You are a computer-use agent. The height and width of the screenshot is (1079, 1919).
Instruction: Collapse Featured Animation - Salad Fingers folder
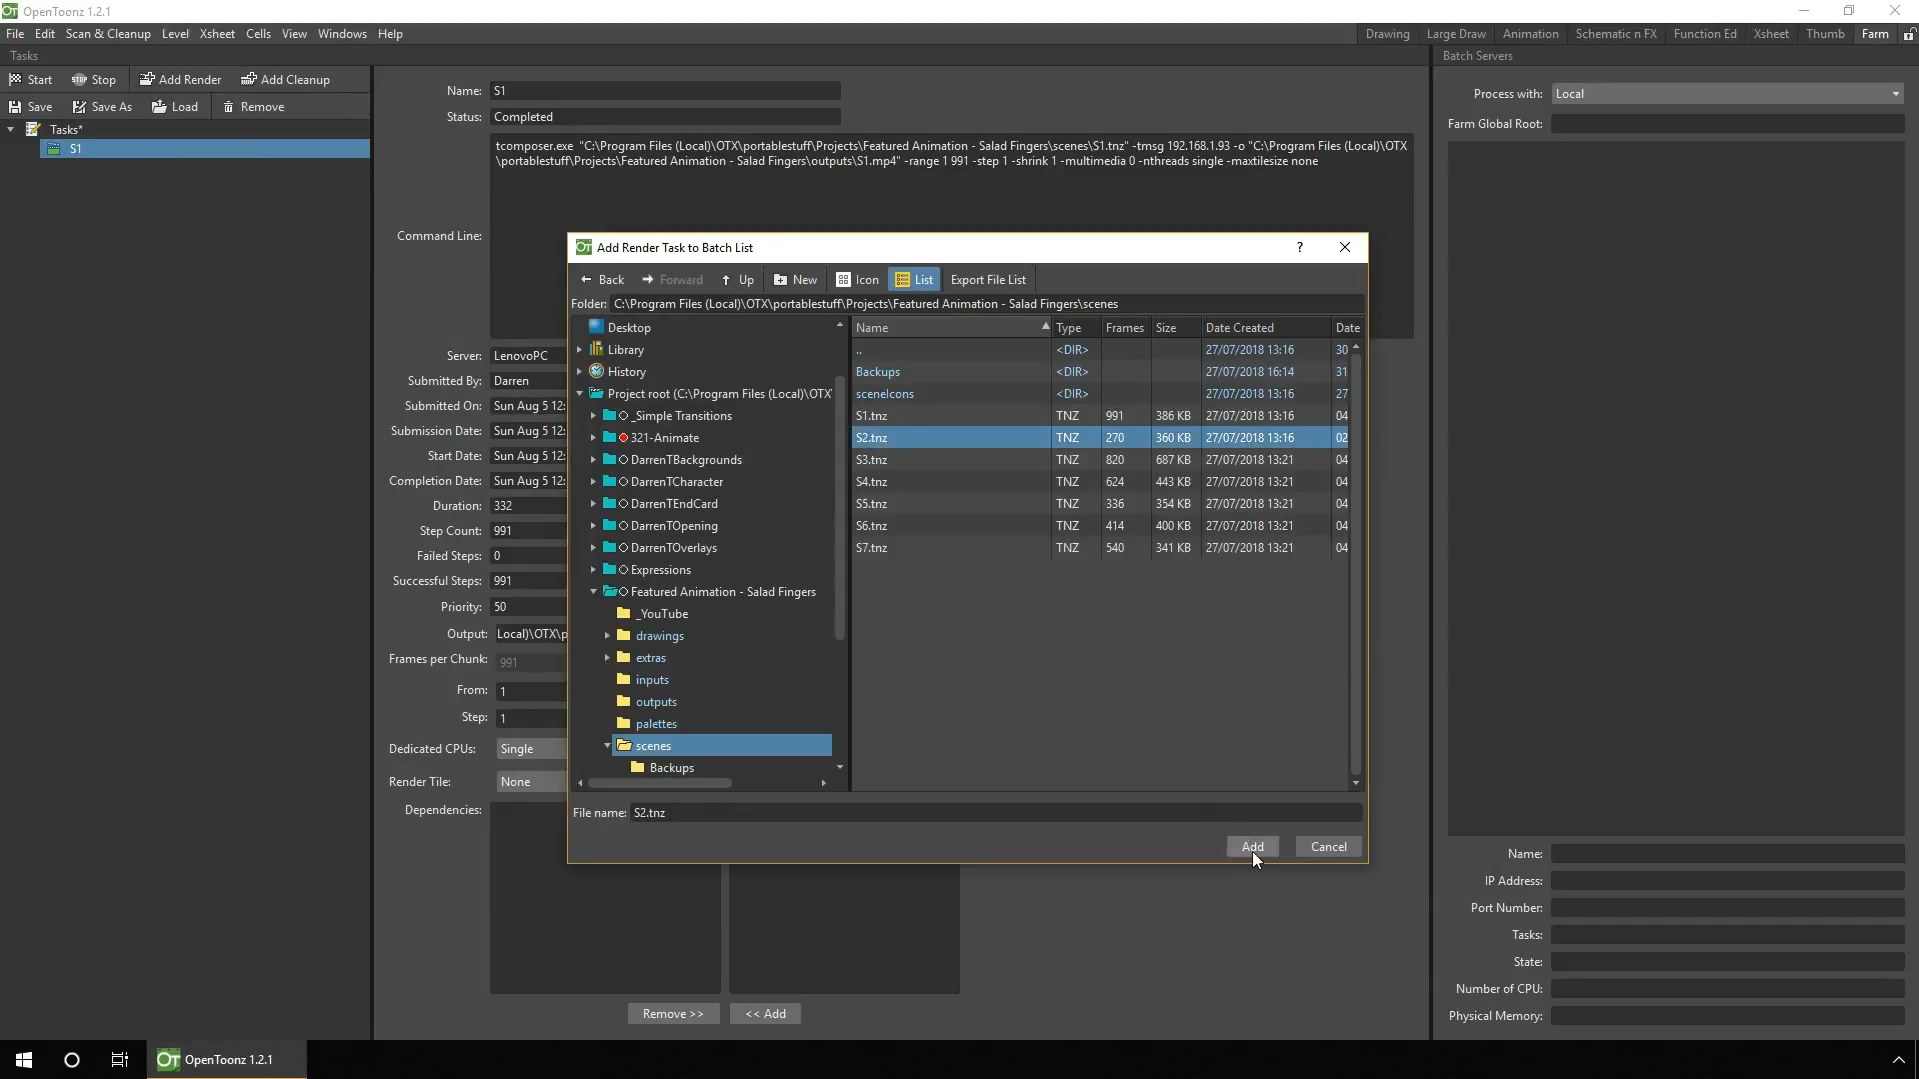point(593,592)
